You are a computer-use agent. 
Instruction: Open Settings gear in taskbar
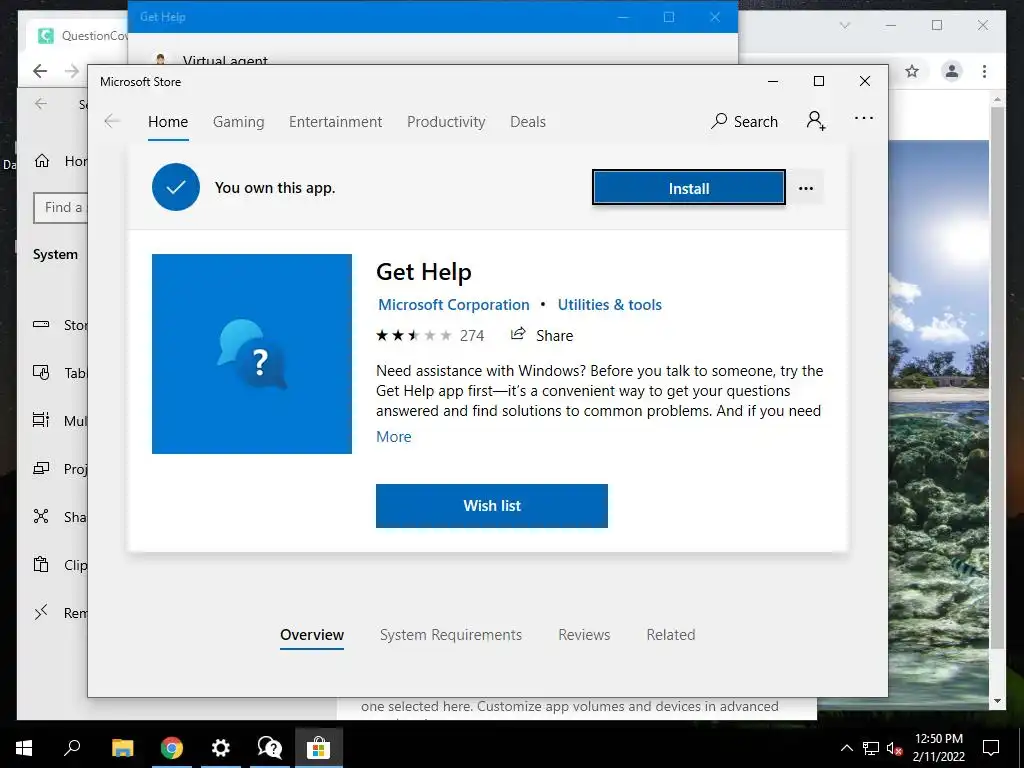(221, 748)
